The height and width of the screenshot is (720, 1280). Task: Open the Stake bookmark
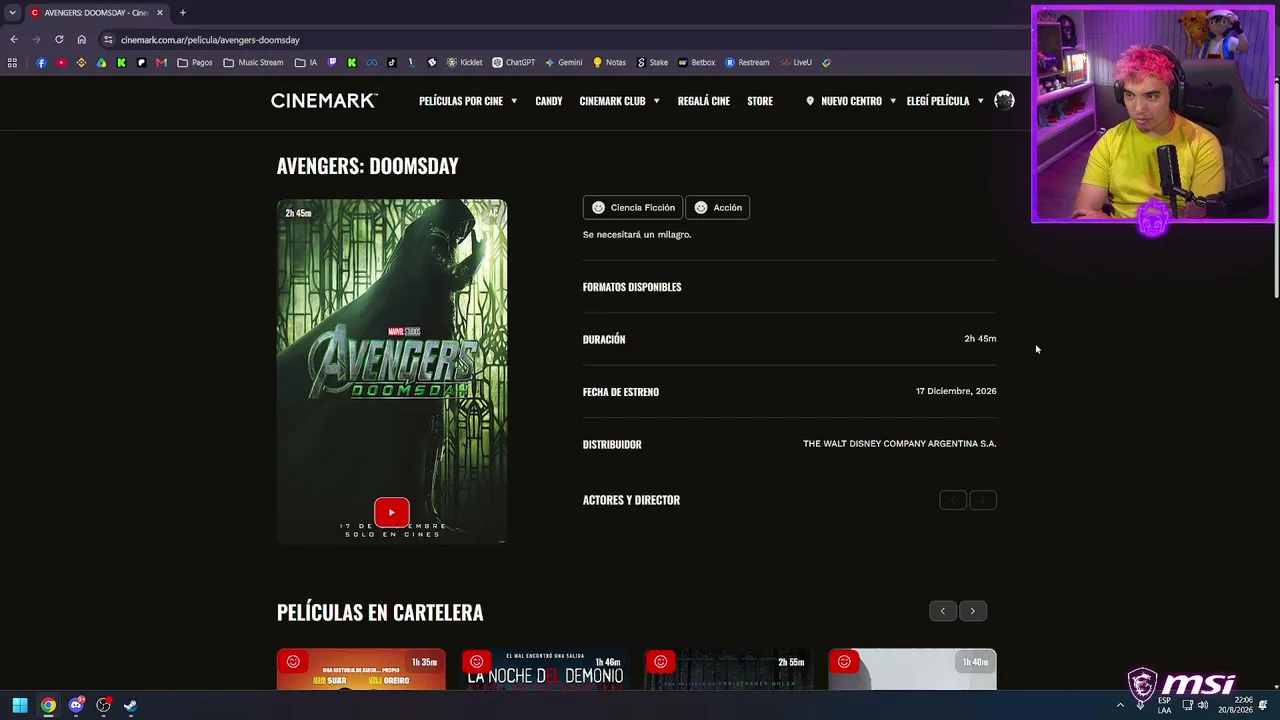coord(652,62)
